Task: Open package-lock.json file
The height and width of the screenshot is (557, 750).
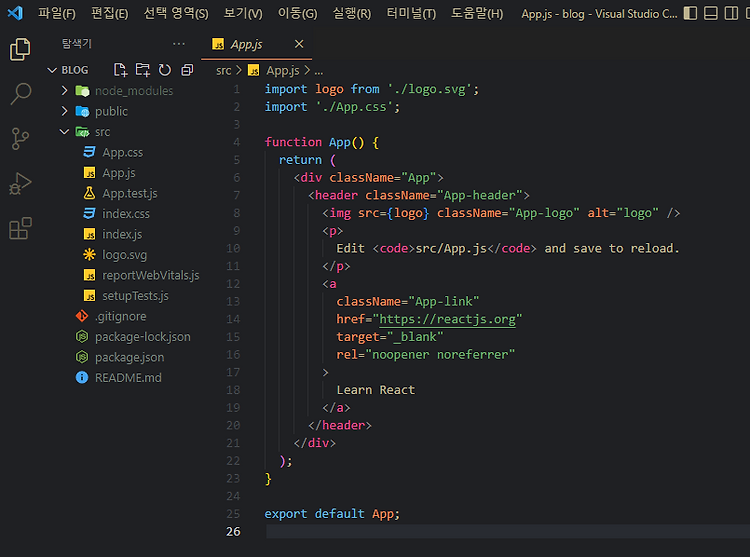Action: click(143, 337)
